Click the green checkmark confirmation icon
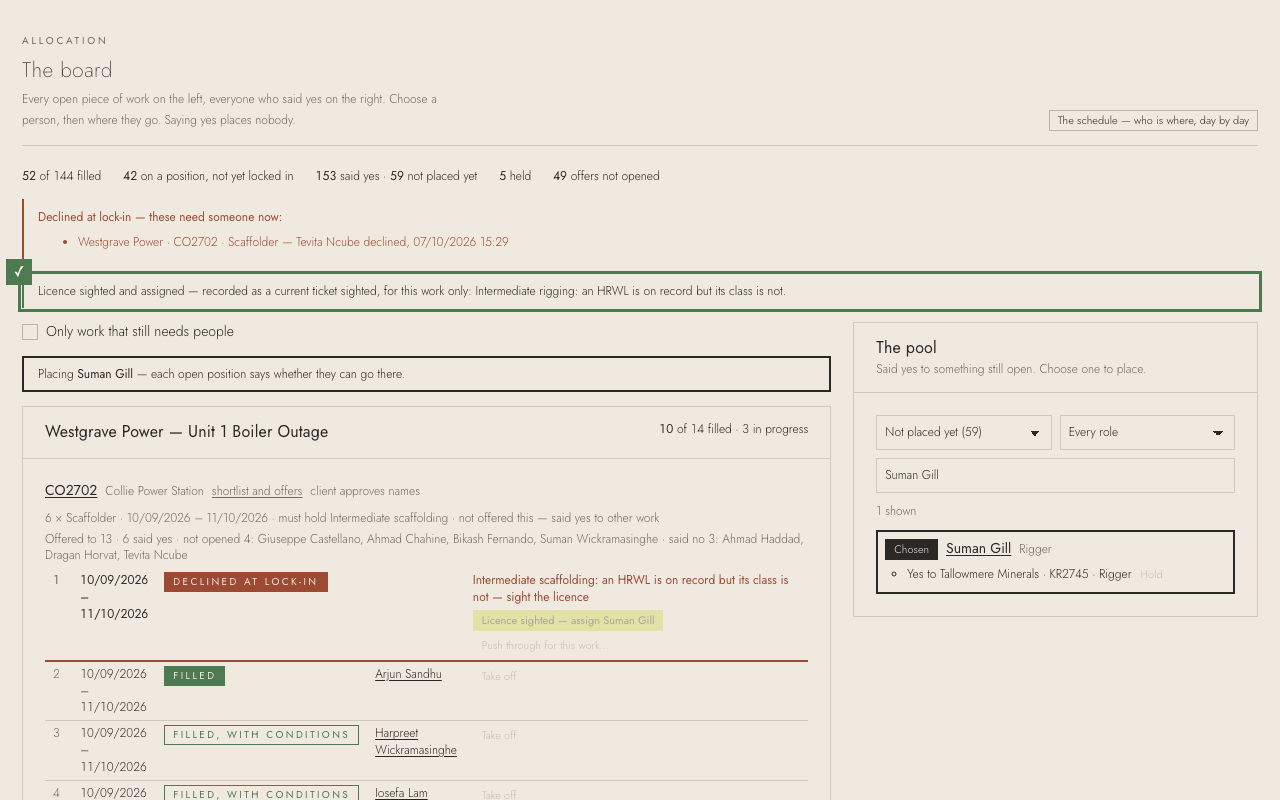Image resolution: width=1280 pixels, height=800 pixels. (19, 272)
